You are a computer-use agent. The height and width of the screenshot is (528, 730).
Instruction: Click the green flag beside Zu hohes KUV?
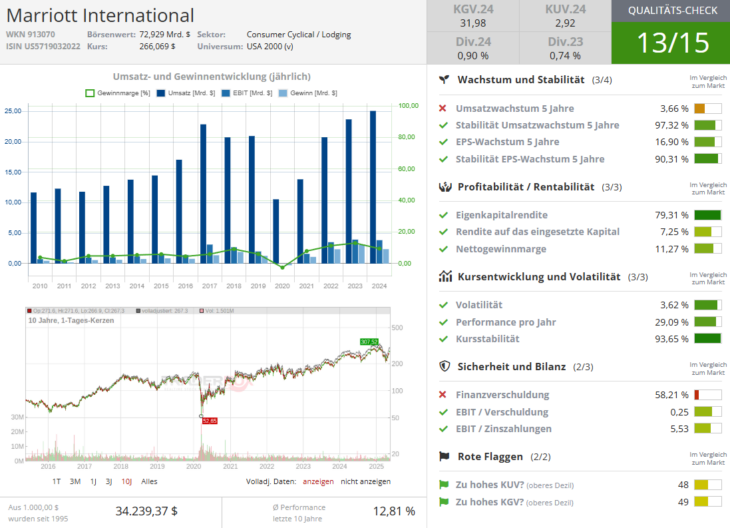[444, 485]
